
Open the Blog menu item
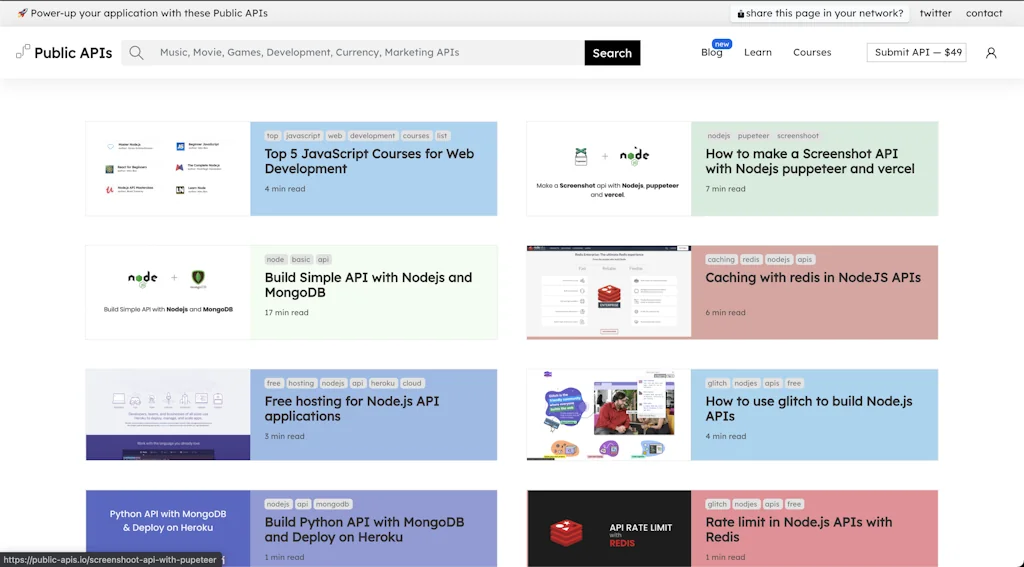click(x=711, y=52)
